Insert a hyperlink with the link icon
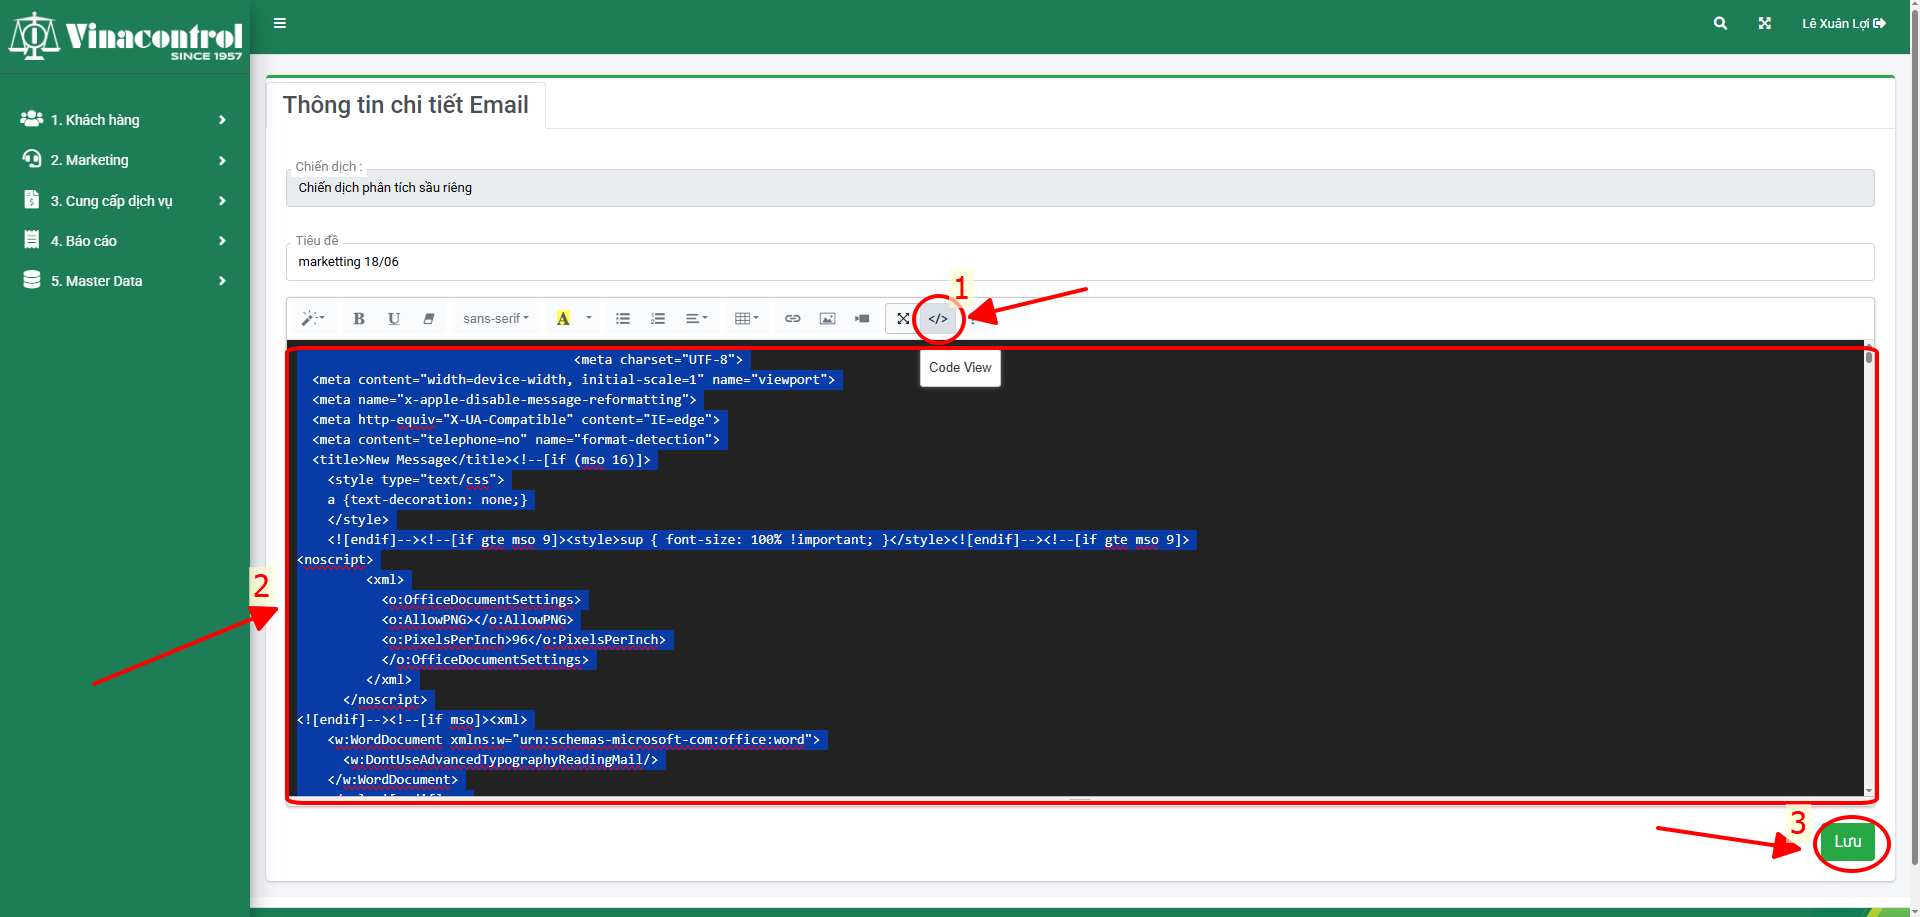 coord(793,319)
